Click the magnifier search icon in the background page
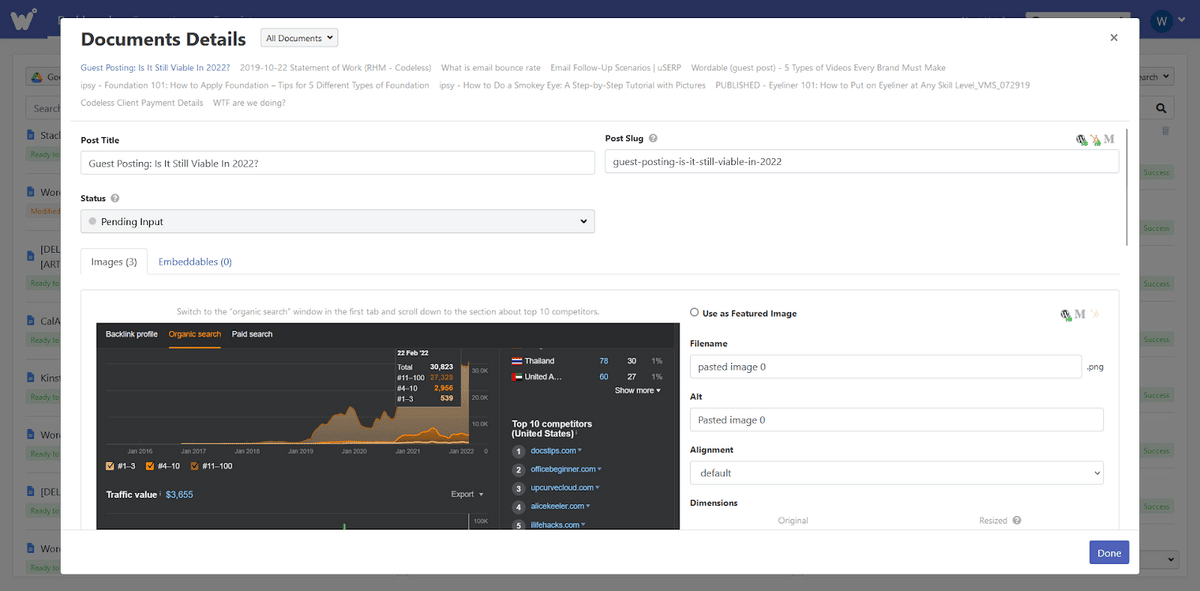This screenshot has height=591, width=1200. 1162,108
